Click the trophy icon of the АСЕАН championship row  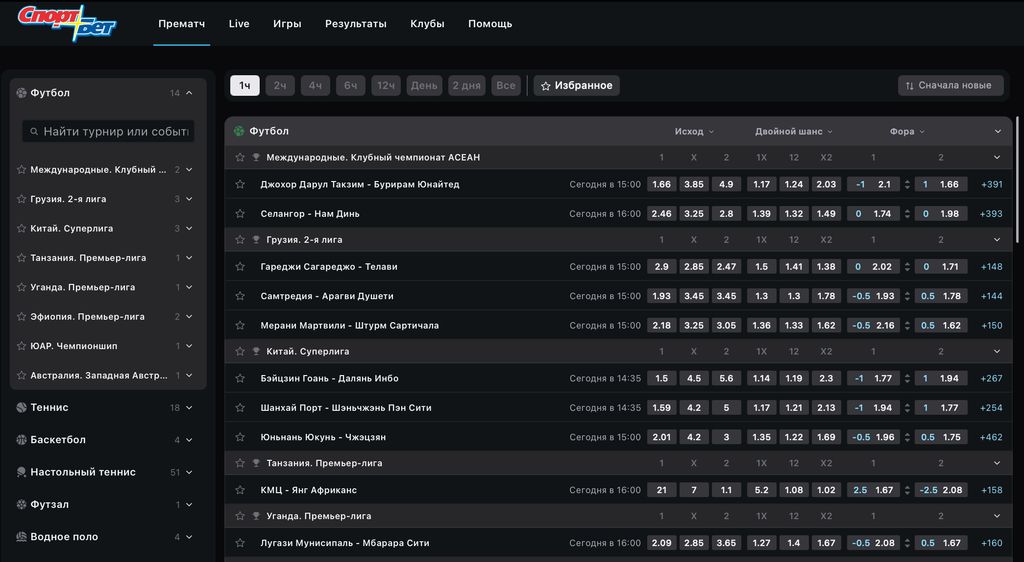(256, 157)
